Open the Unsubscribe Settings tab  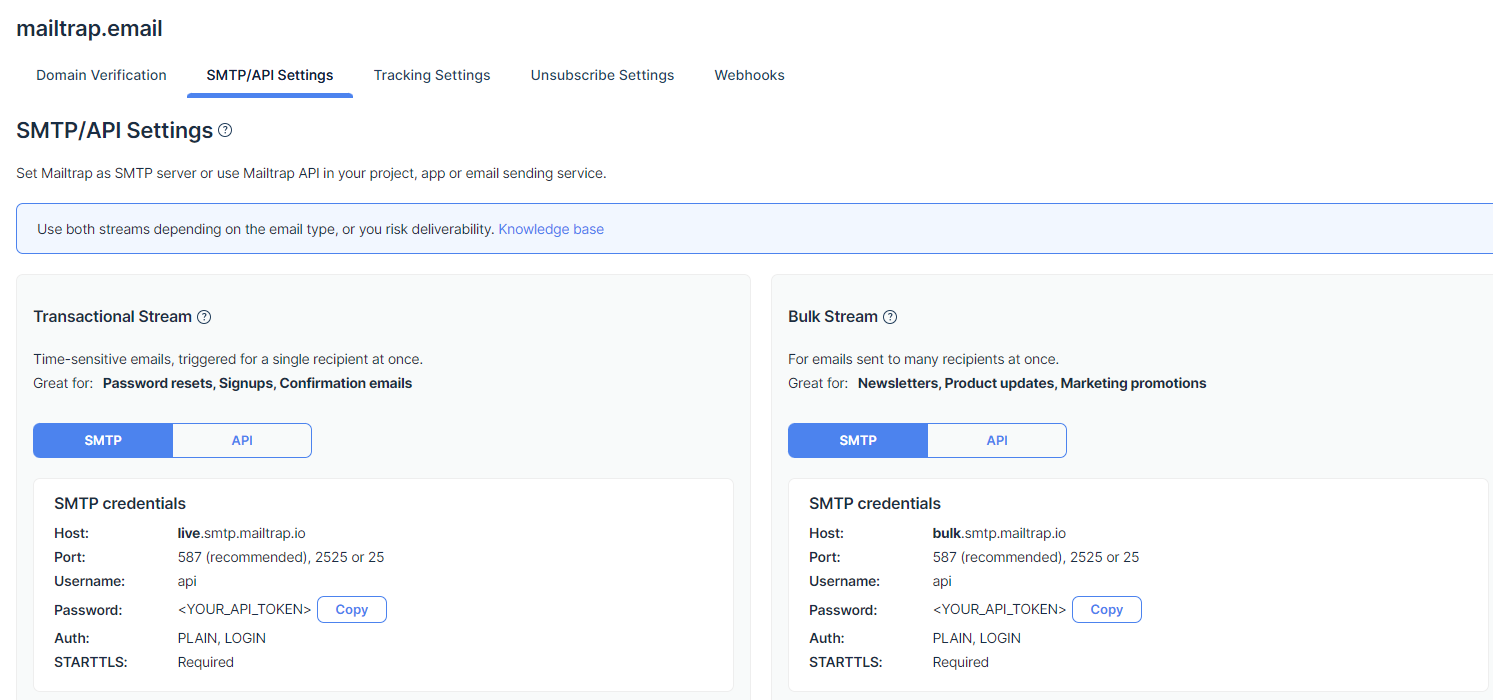tap(602, 75)
